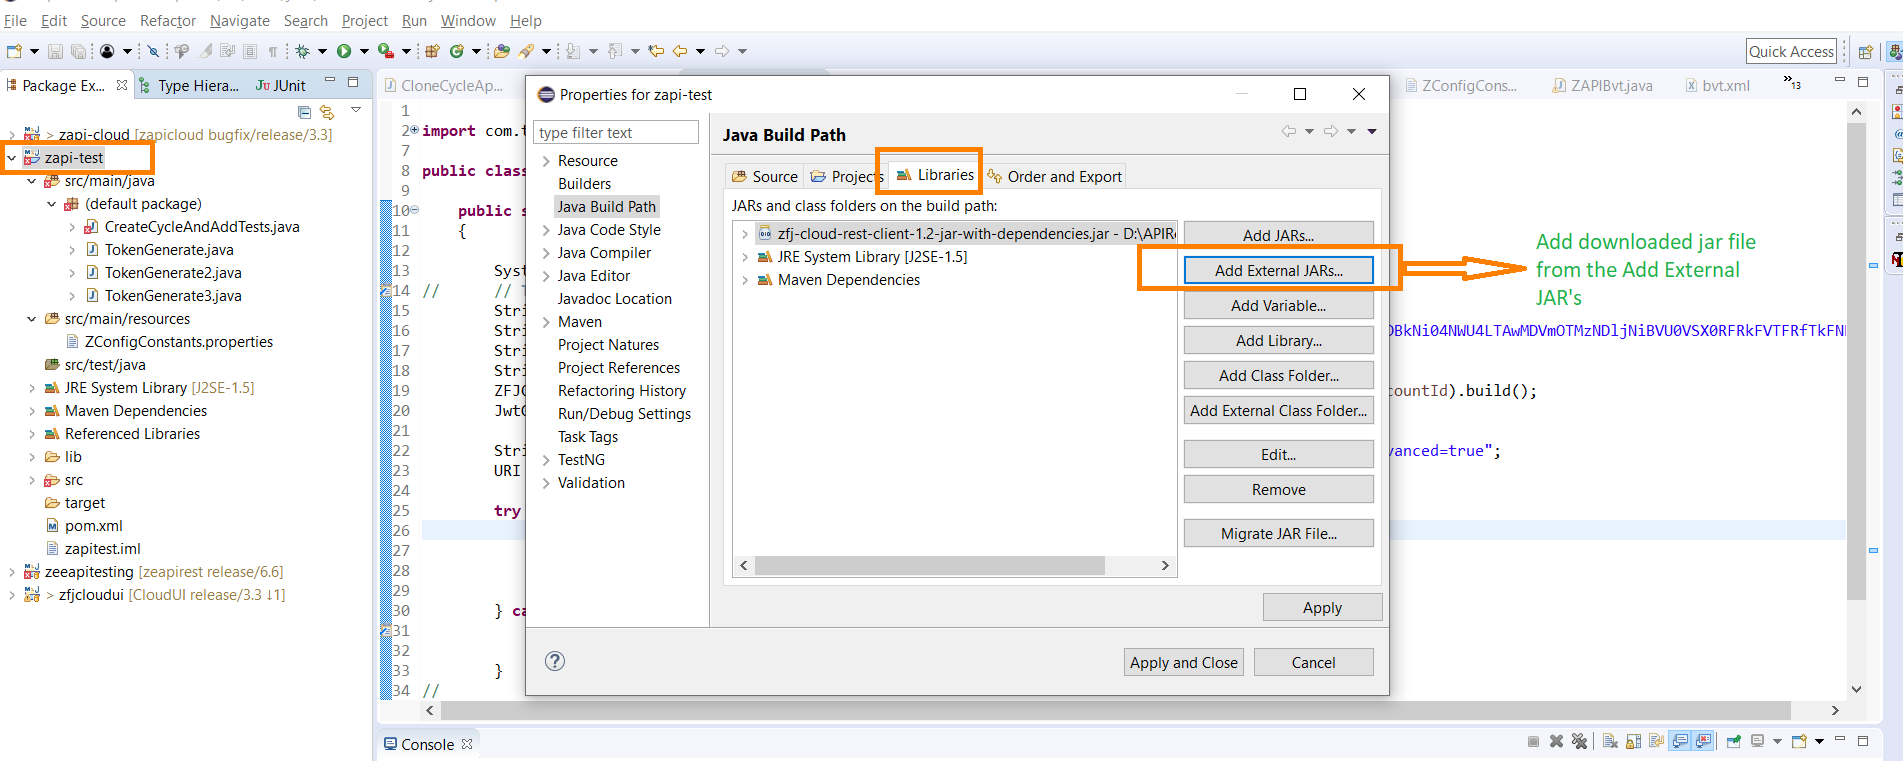
Task: Expand the zfj-cloud-rest-client jar entry
Action: 745,234
